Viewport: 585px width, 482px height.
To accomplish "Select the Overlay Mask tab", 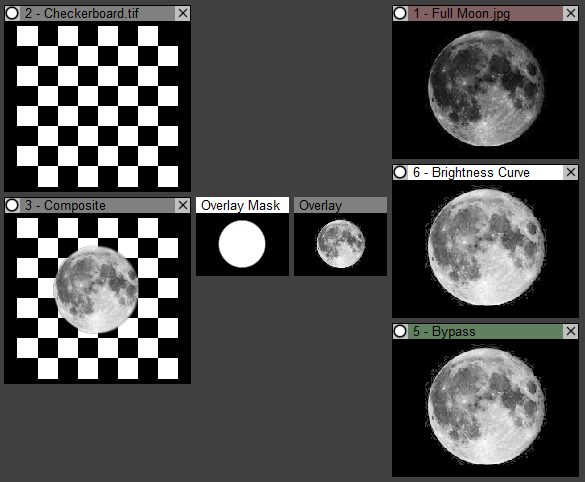I will 242,205.
